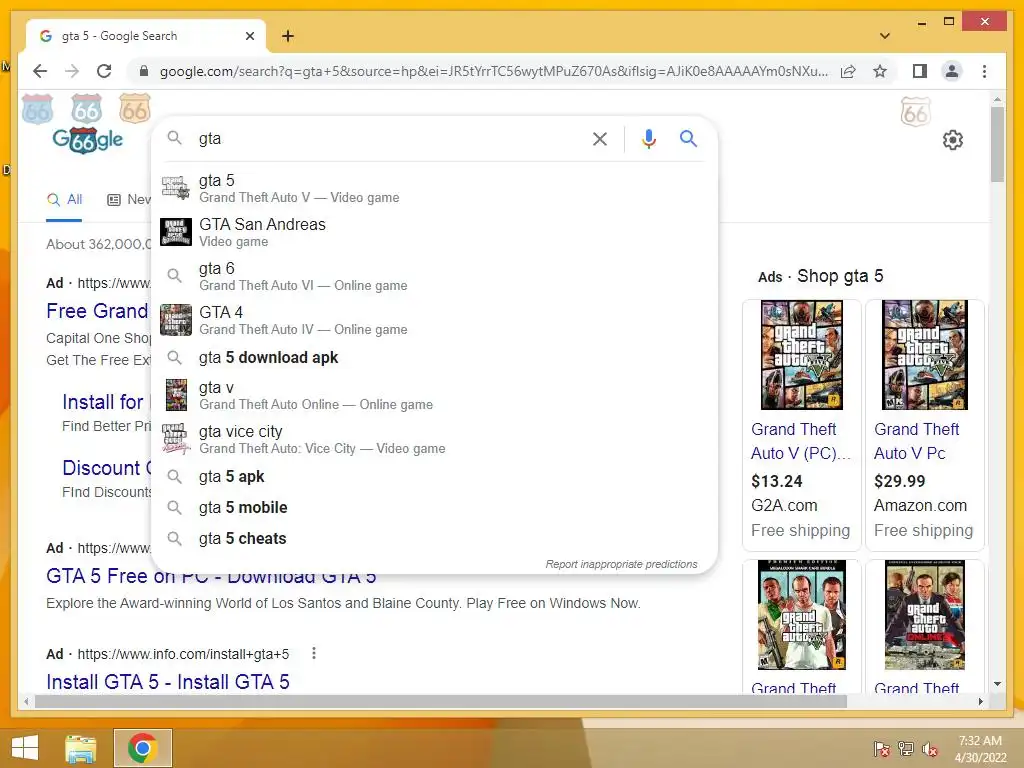Image resolution: width=1024 pixels, height=768 pixels.
Task: Click the Google Route 66 doodle logo
Action: tap(88, 140)
